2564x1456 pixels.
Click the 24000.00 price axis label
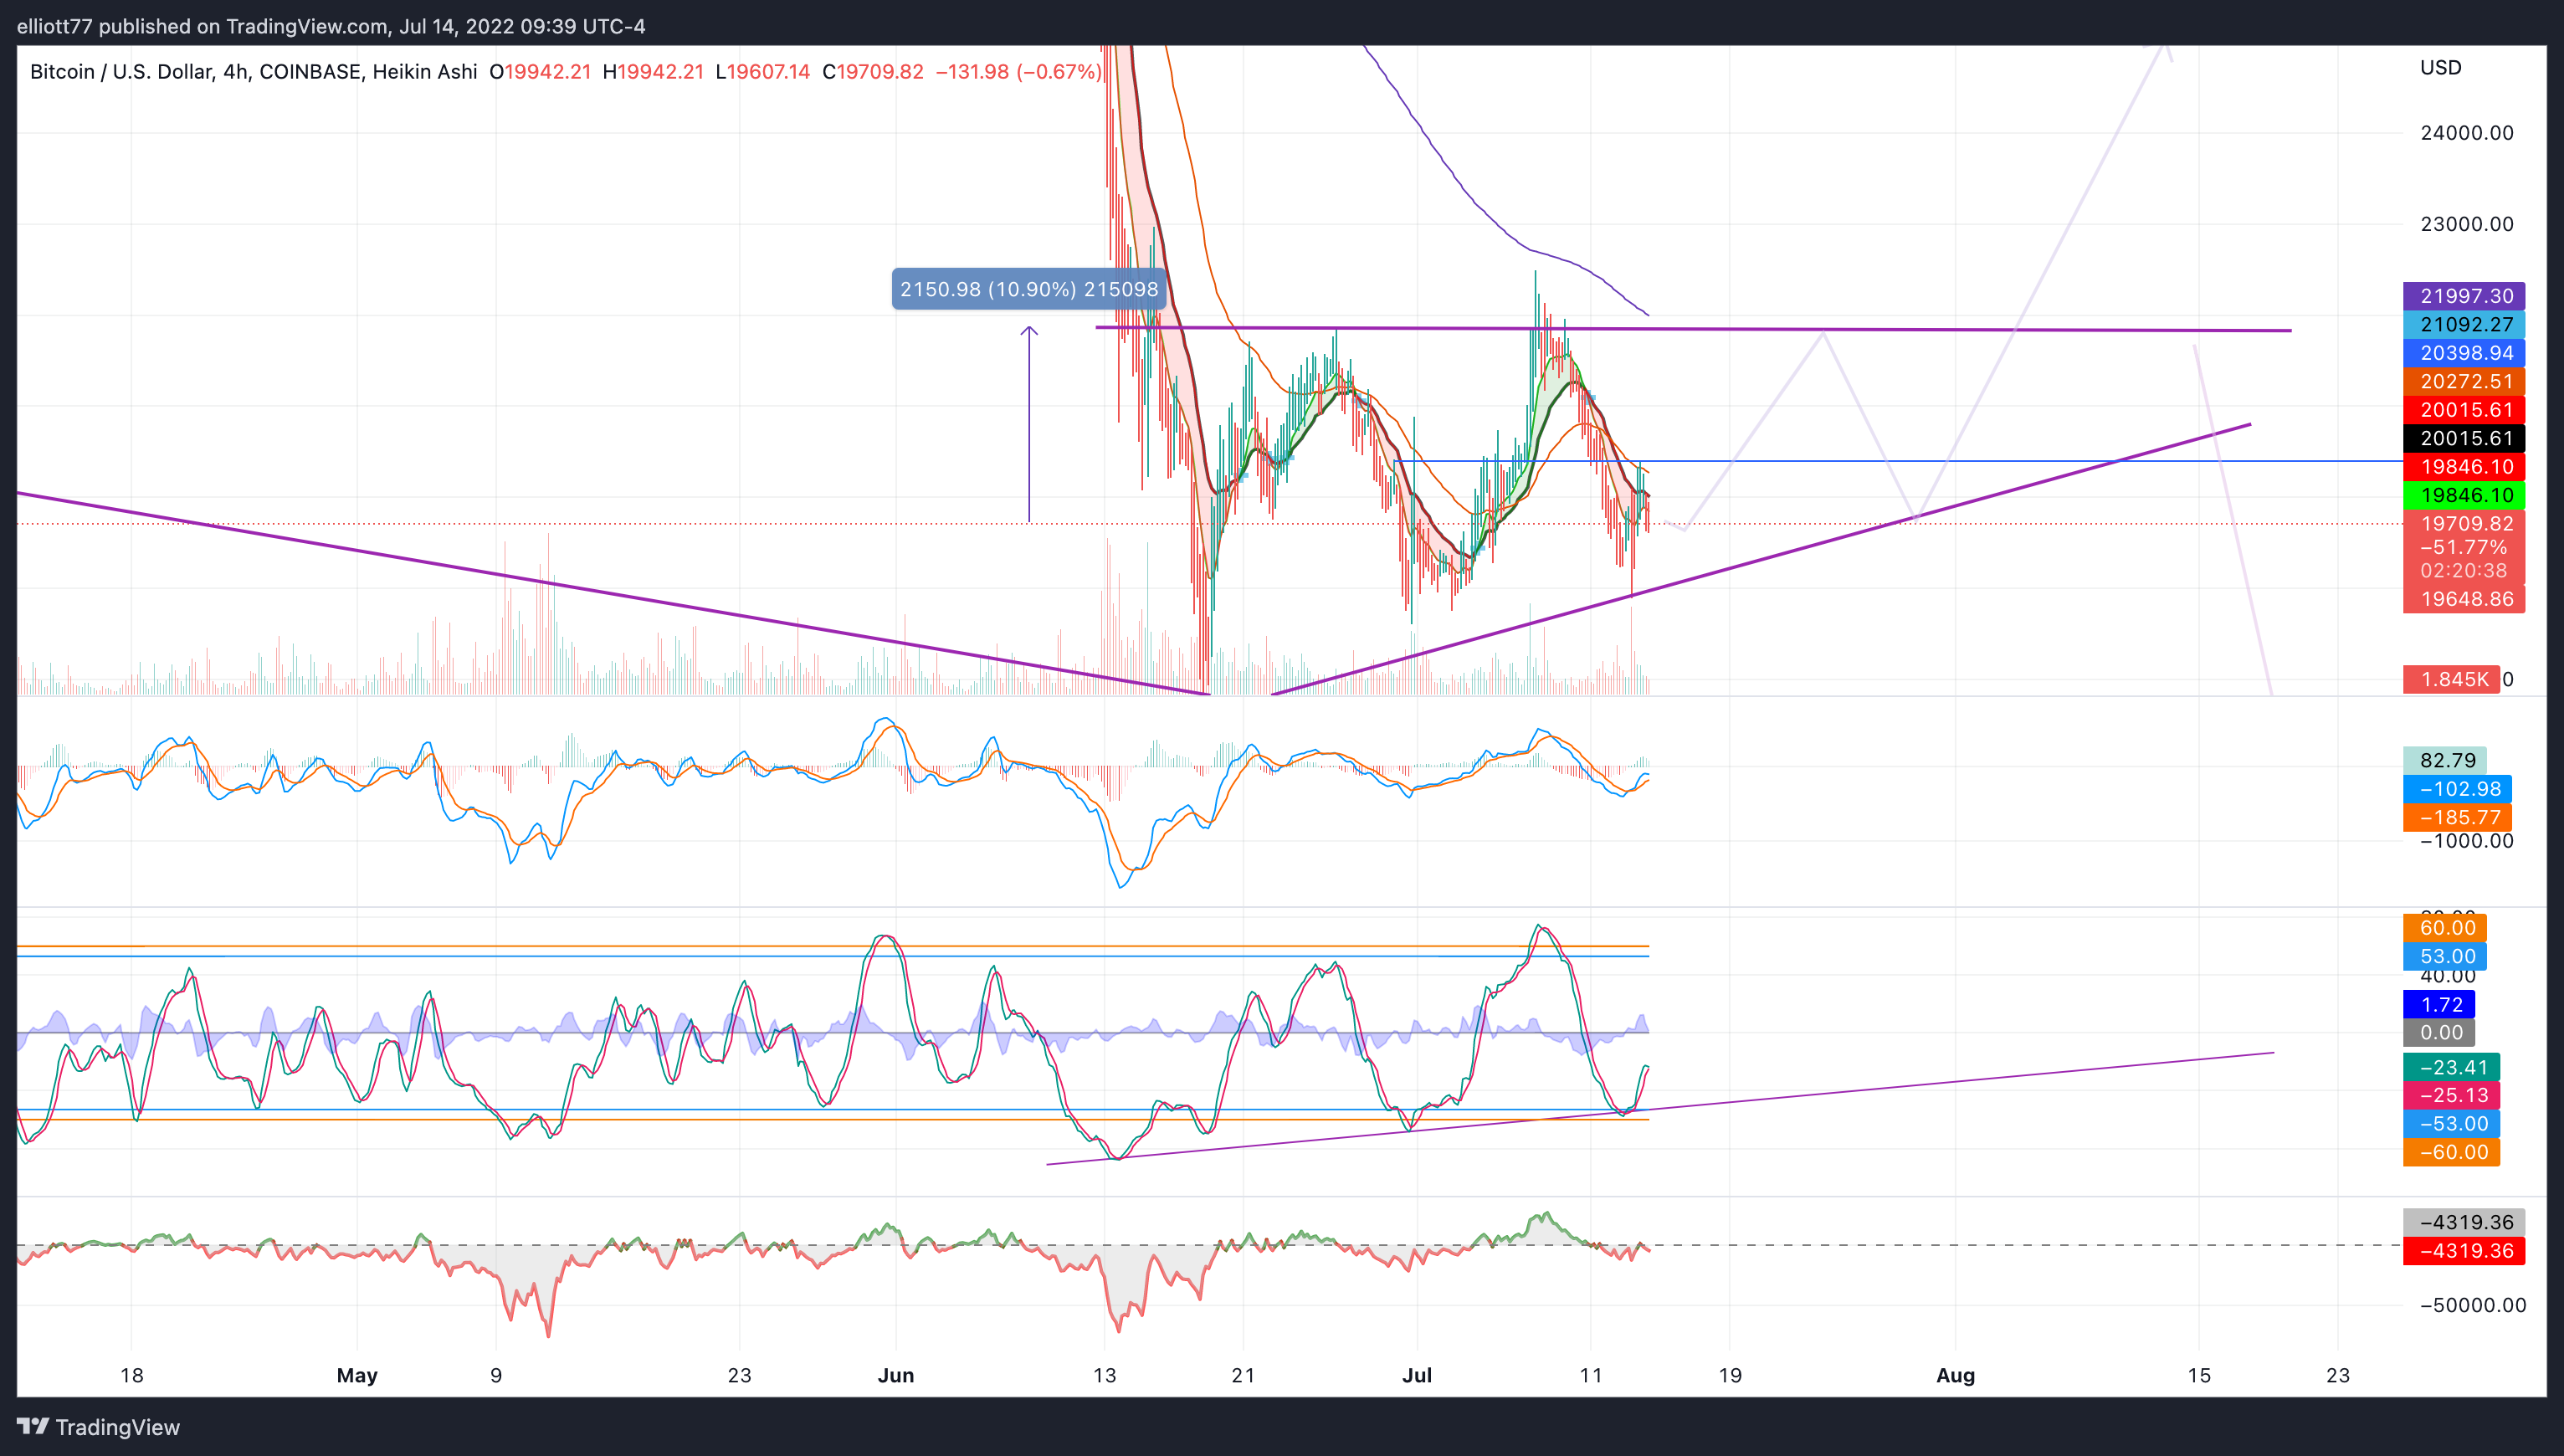point(2466,133)
